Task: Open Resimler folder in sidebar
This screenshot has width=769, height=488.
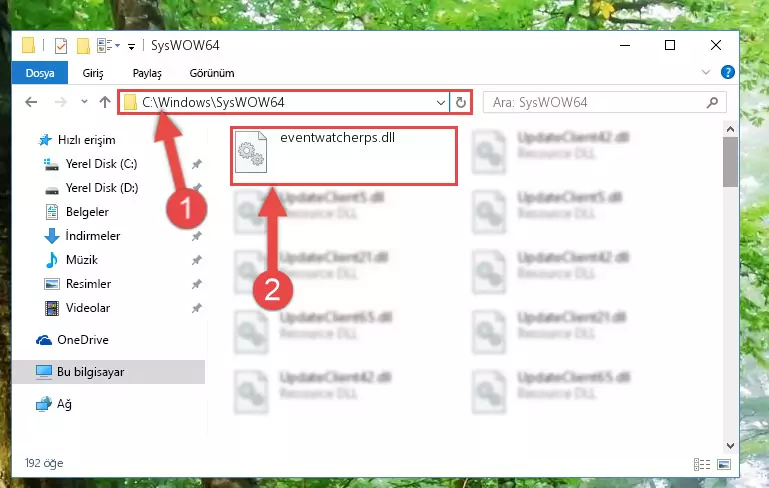Action: tap(88, 284)
